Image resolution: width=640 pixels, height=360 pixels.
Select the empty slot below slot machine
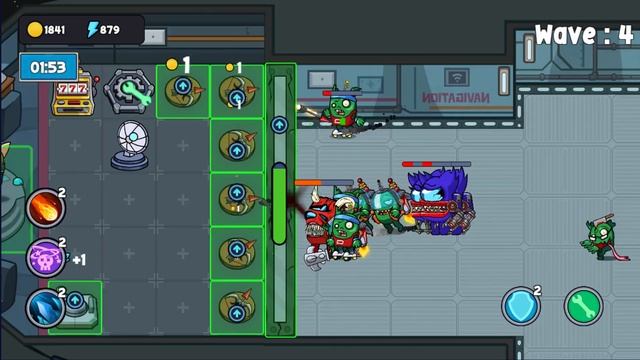75,145
